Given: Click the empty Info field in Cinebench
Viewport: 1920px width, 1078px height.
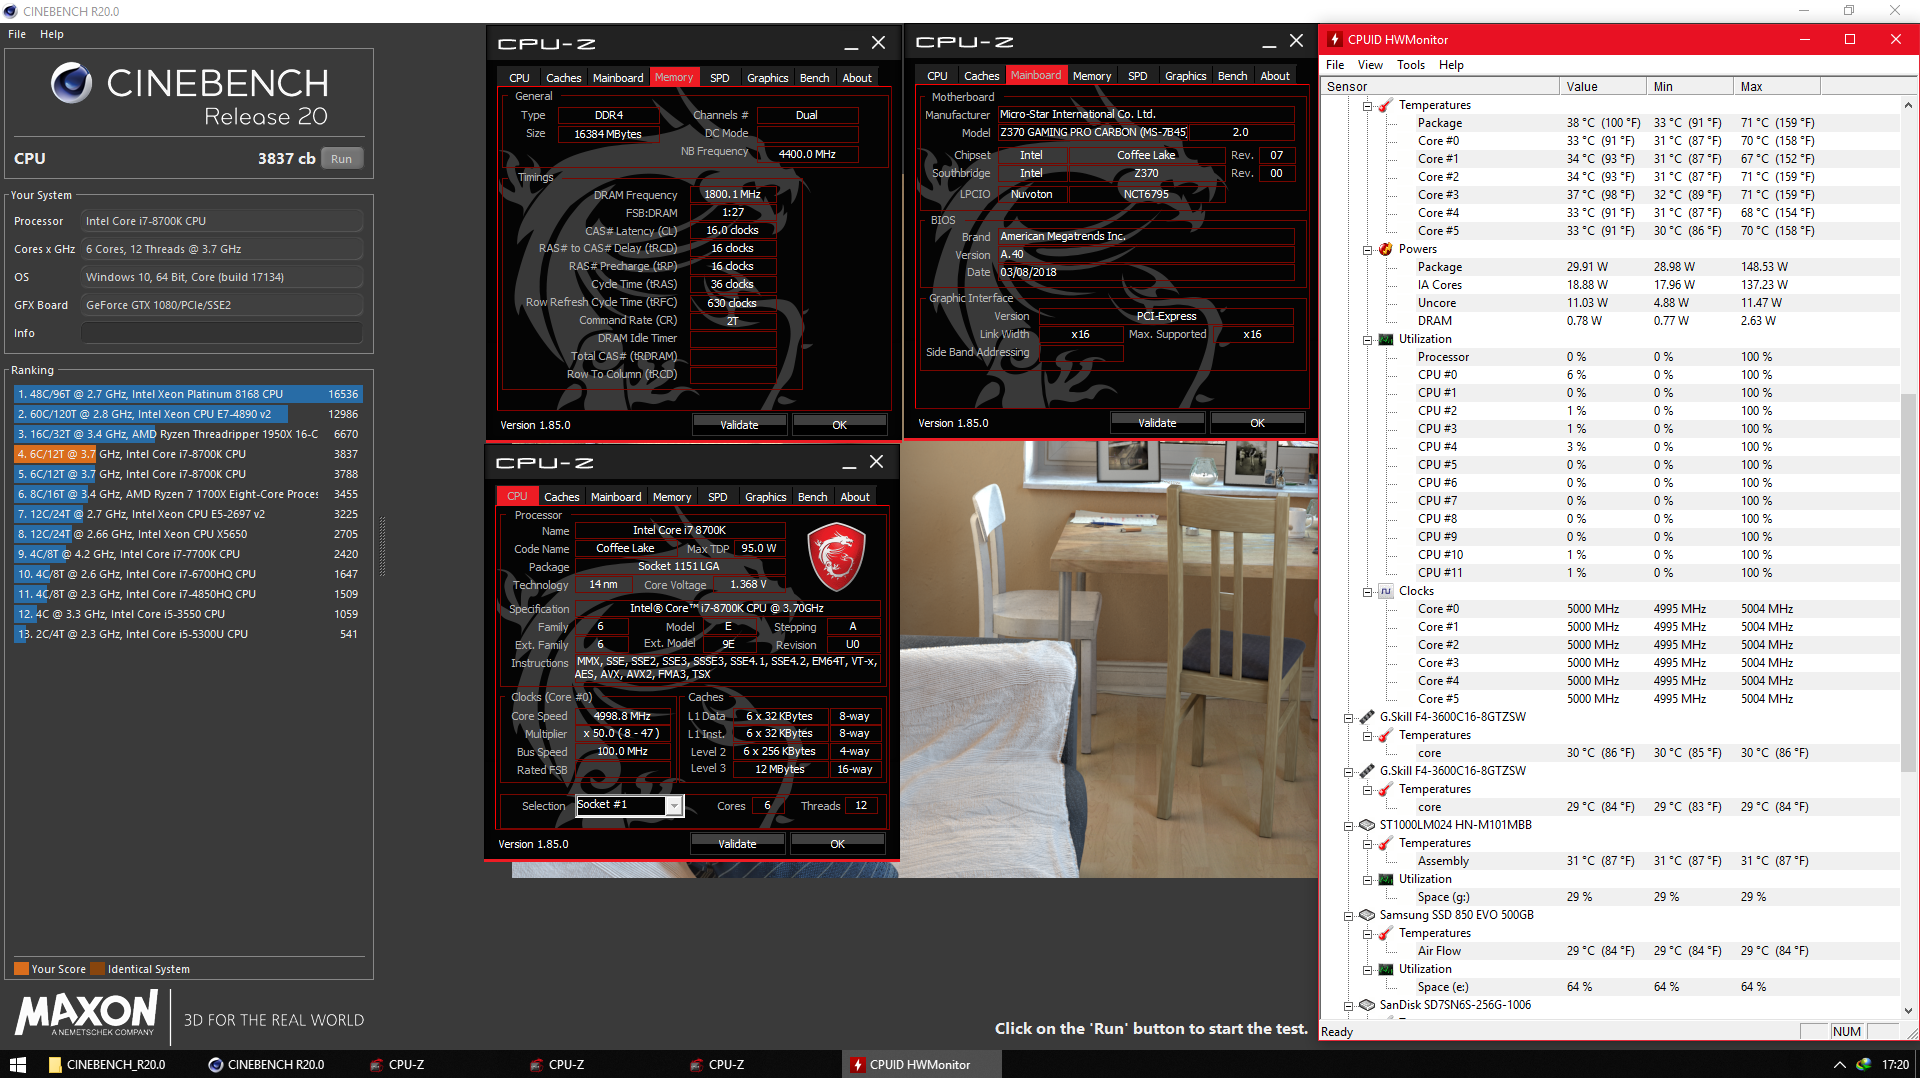Looking at the screenshot, I should tap(221, 333).
